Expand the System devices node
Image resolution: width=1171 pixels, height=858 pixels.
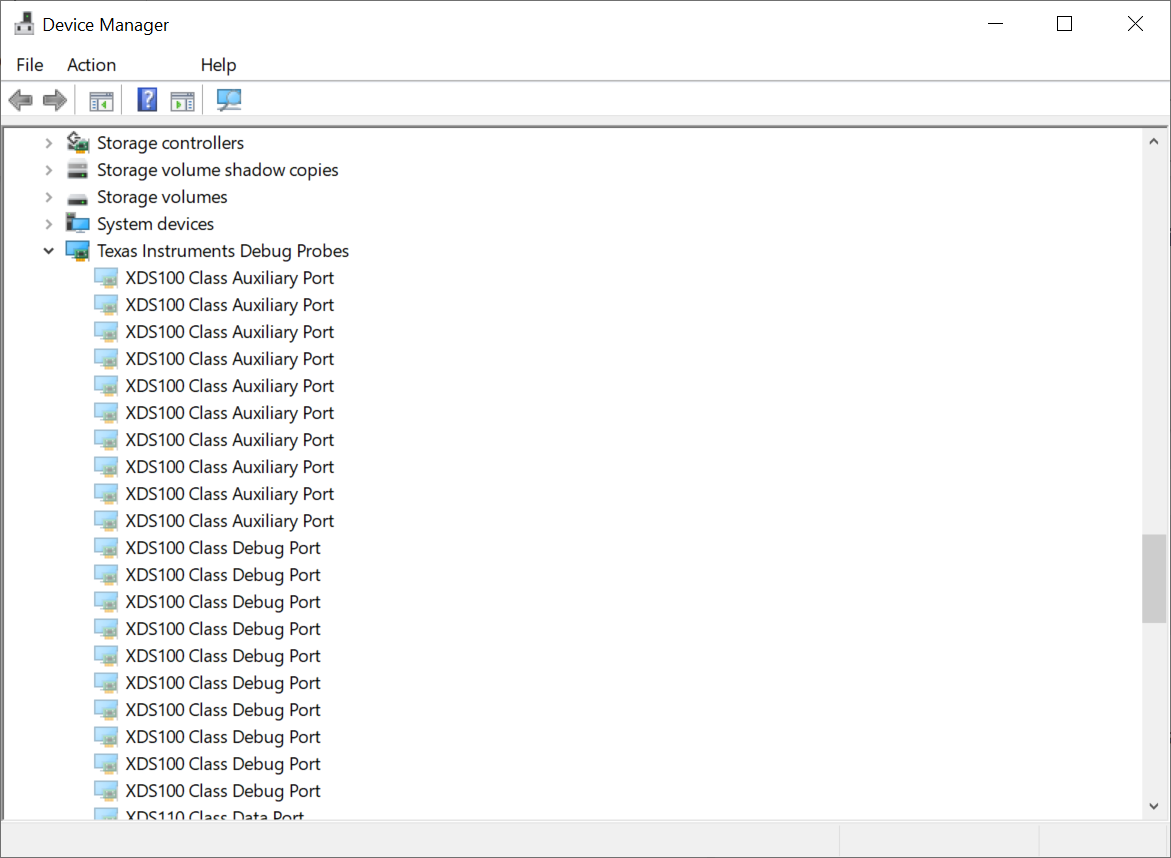[49, 224]
